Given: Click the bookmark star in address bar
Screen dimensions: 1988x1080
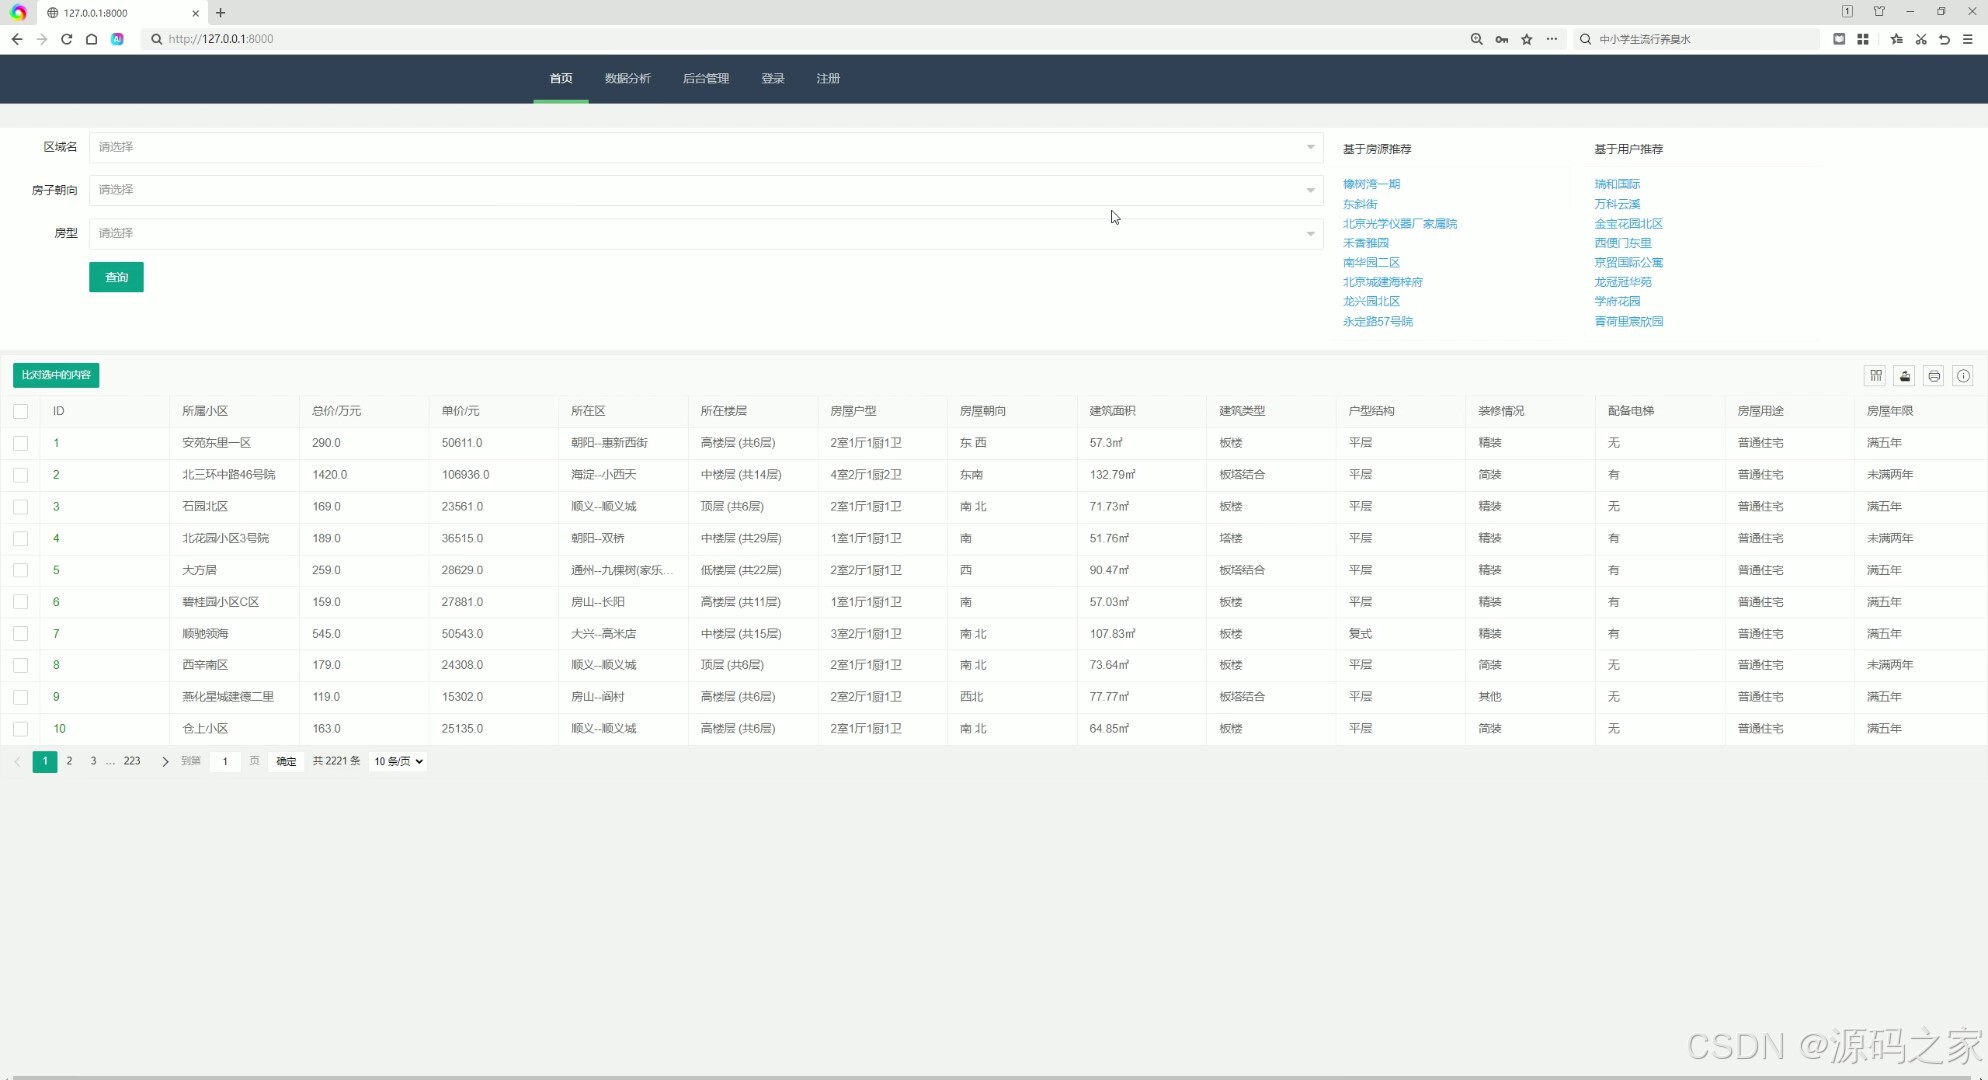Looking at the screenshot, I should coord(1527,39).
